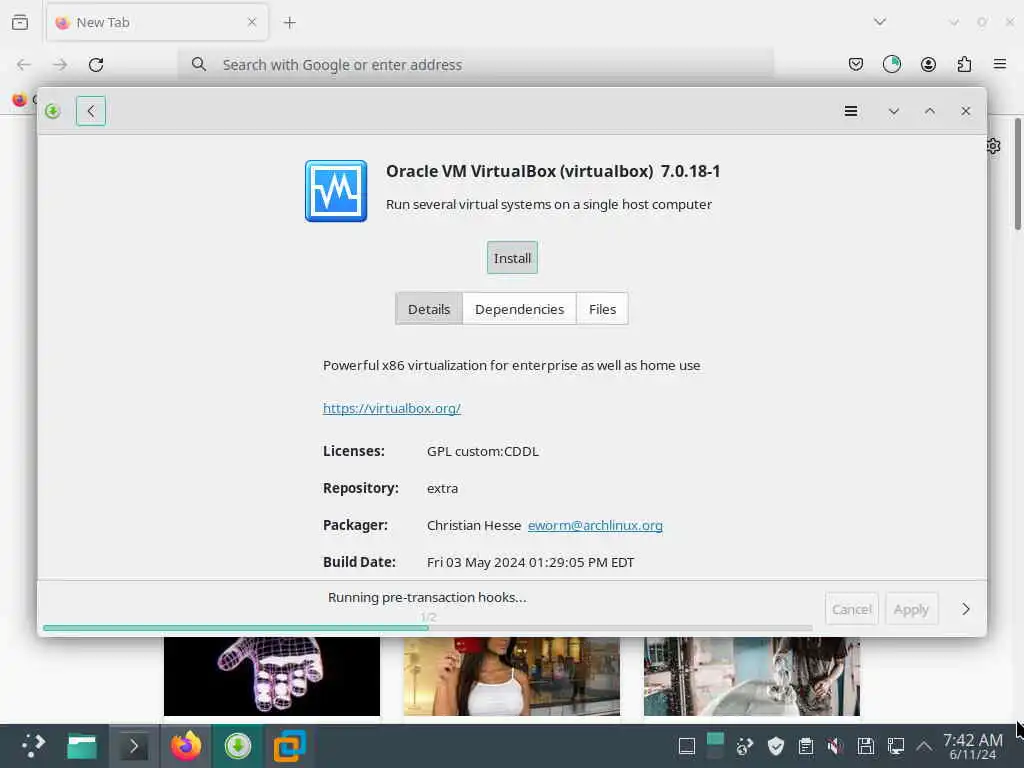Open the Pamac hamburger menu

tap(850, 111)
